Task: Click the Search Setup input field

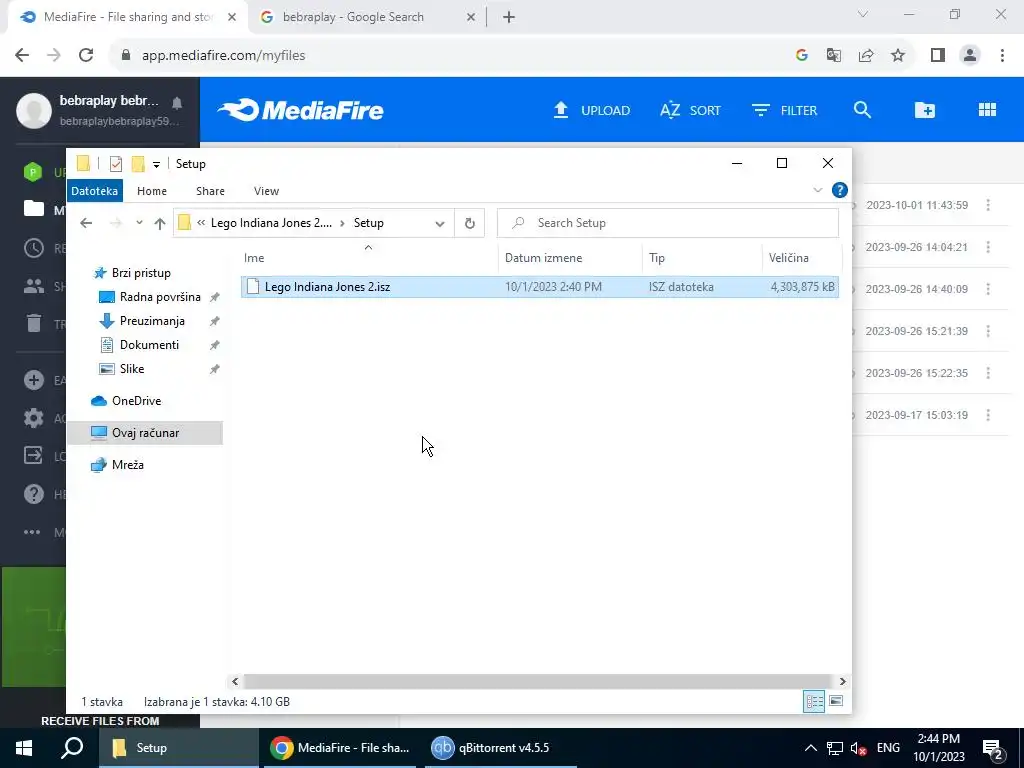Action: tap(668, 223)
